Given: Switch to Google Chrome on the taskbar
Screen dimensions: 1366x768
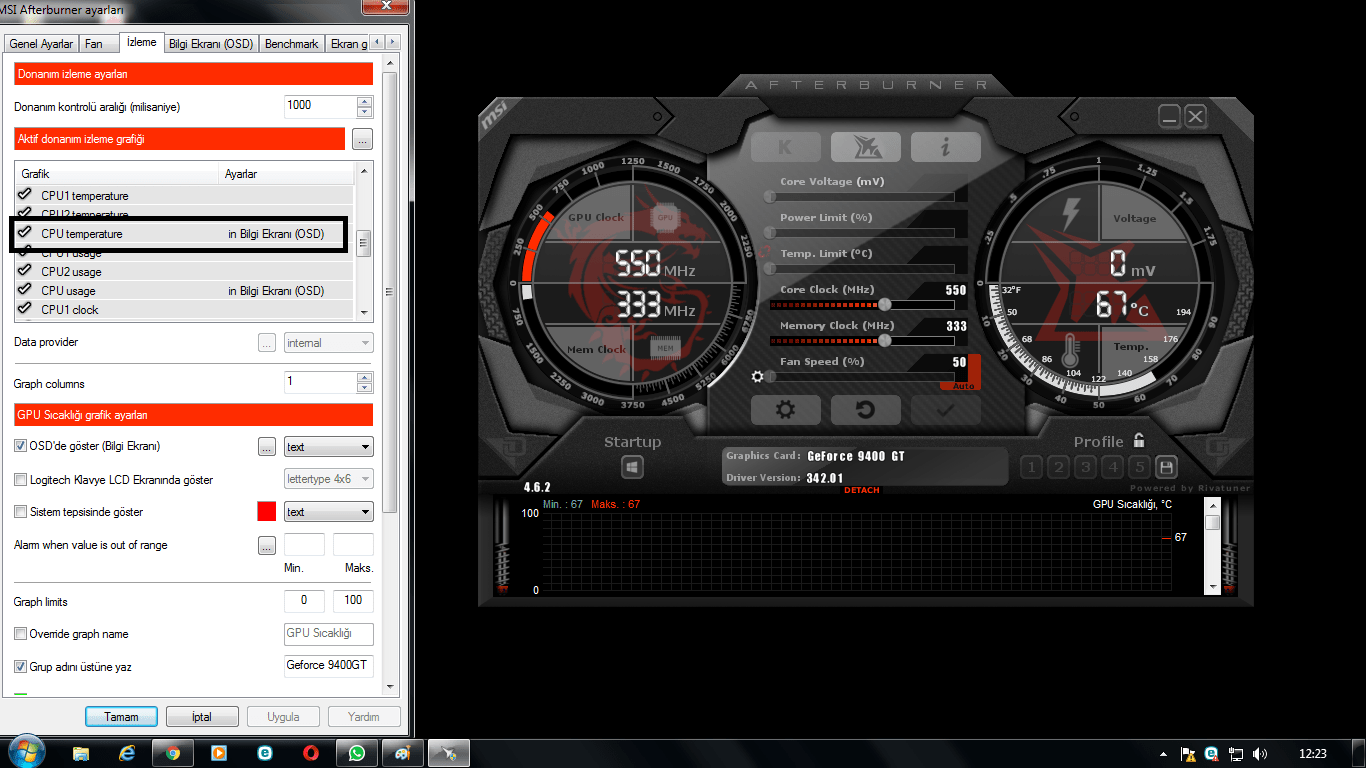Looking at the screenshot, I should [173, 753].
